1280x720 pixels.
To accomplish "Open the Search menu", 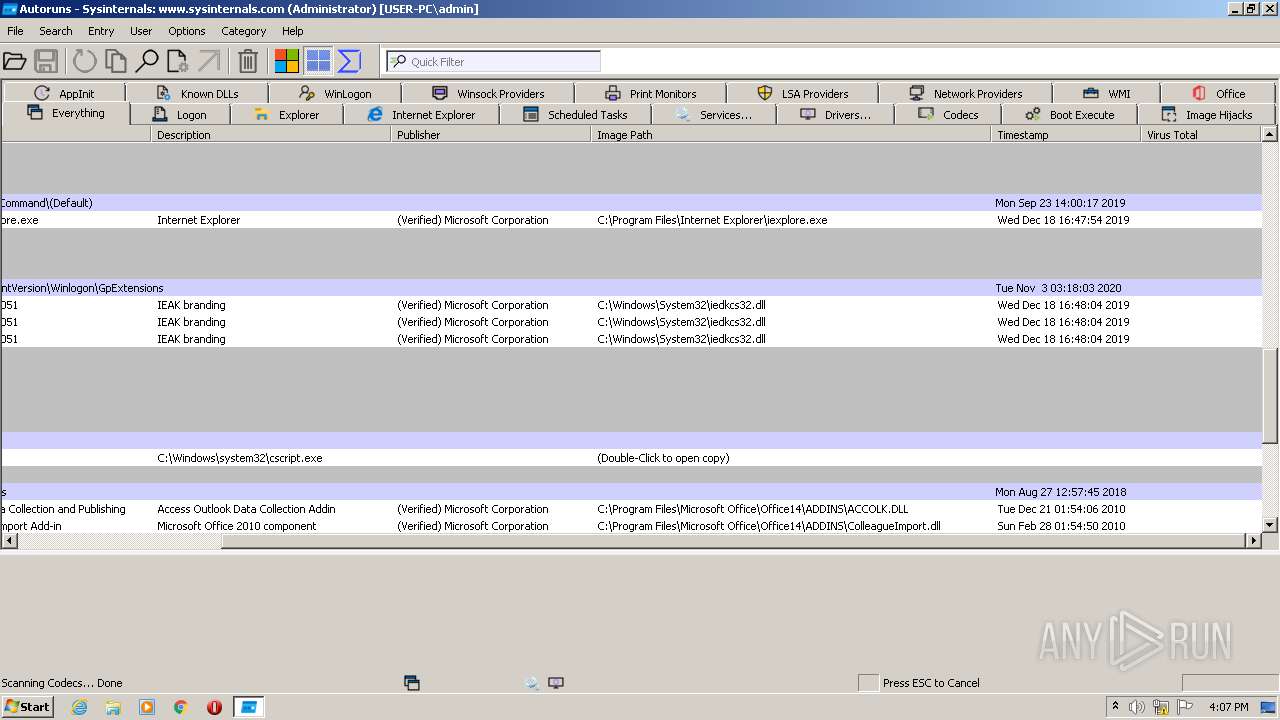I will (x=56, y=31).
